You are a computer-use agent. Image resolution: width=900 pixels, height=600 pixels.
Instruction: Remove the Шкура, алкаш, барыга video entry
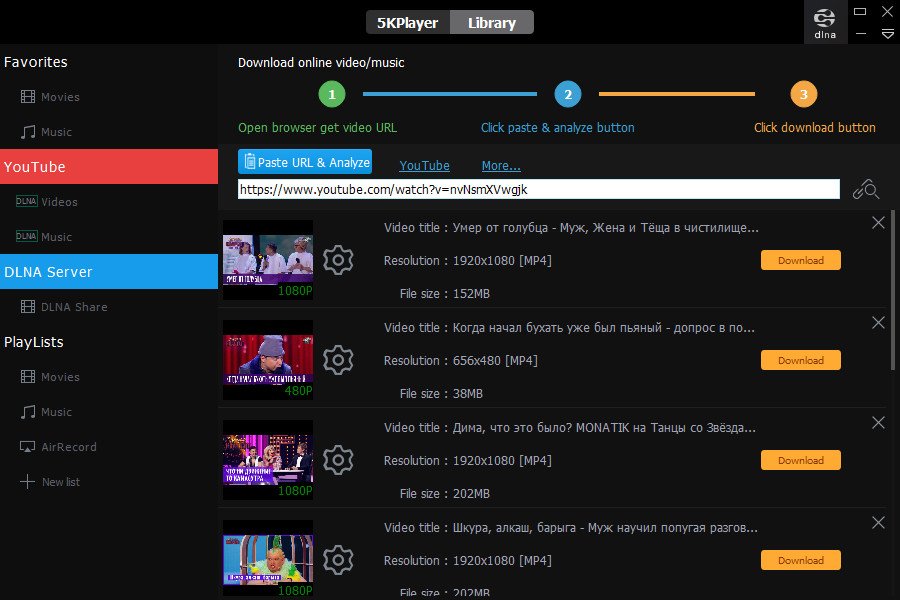click(x=878, y=522)
